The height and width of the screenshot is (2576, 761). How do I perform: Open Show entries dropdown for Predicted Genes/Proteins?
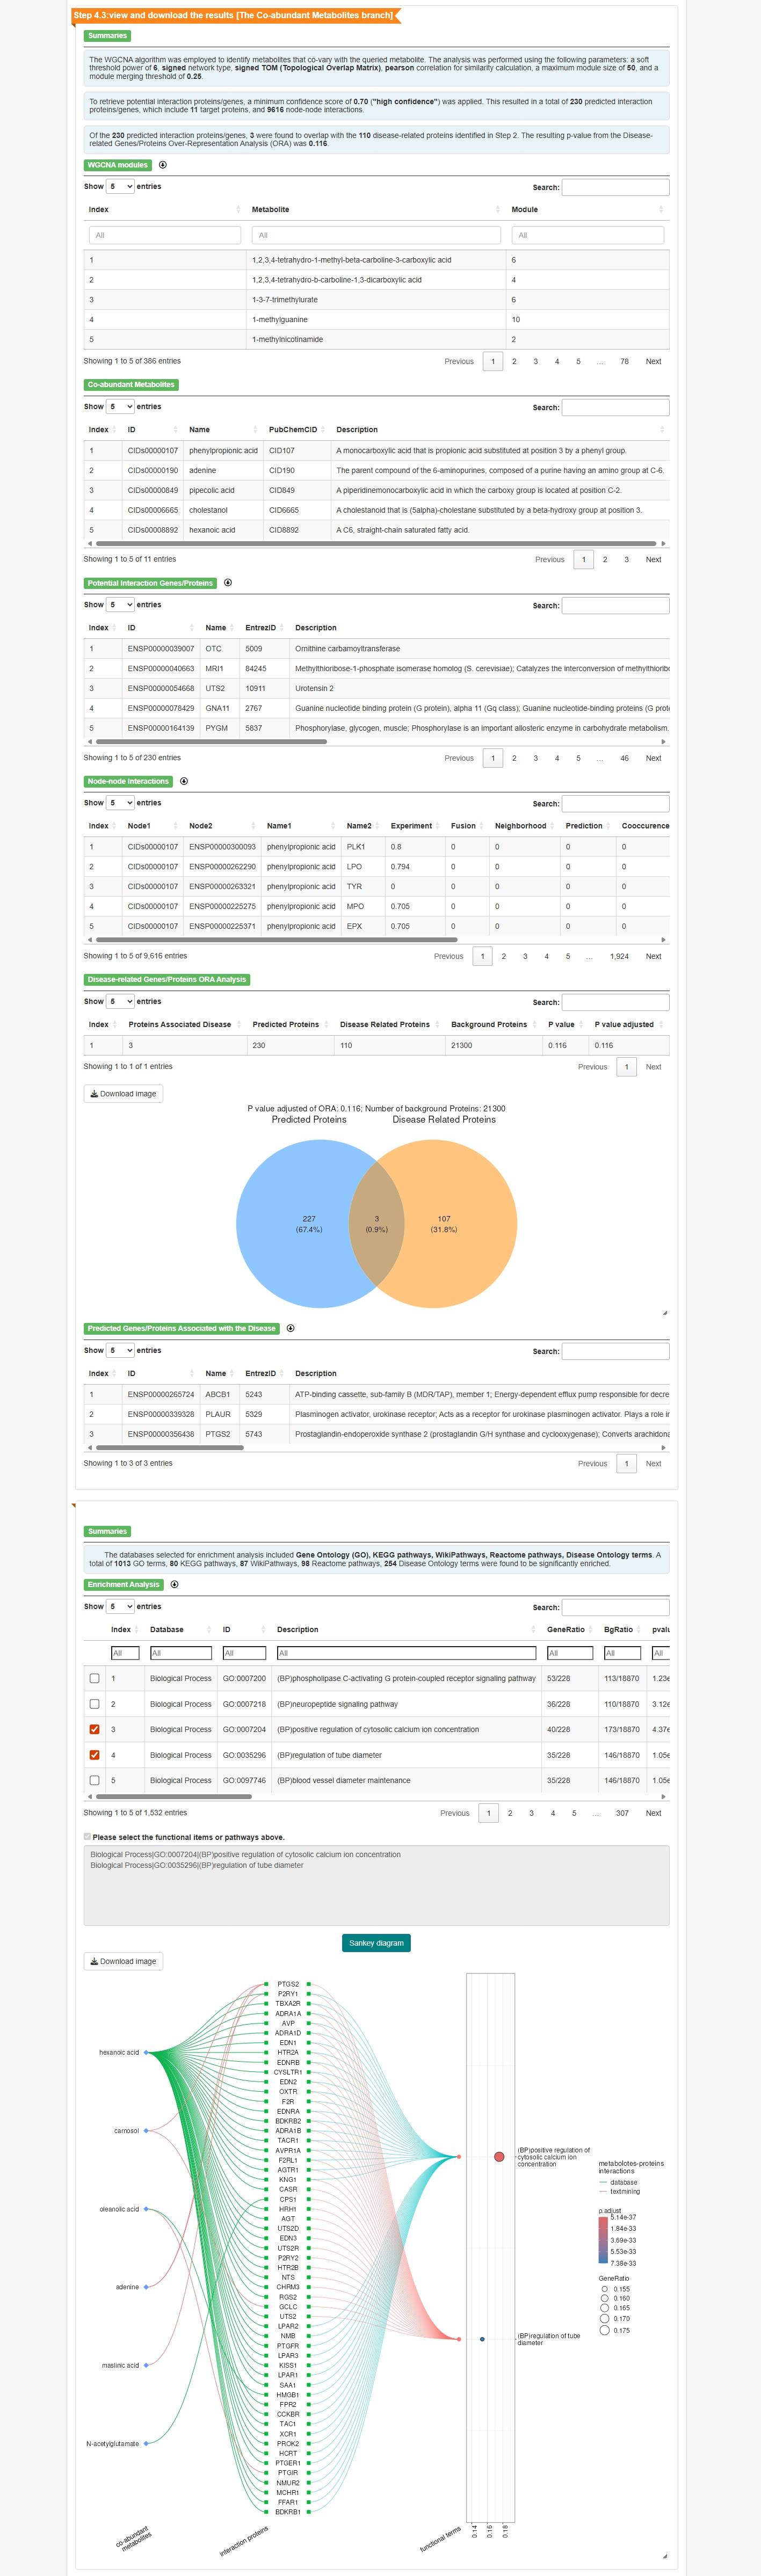120,1350
